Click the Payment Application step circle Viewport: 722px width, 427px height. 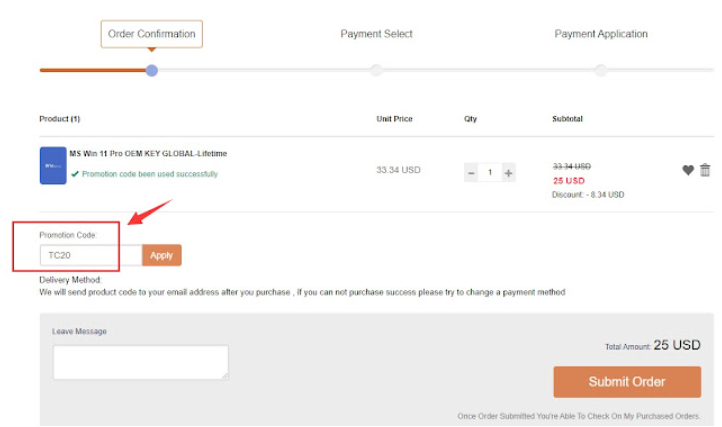tap(601, 70)
